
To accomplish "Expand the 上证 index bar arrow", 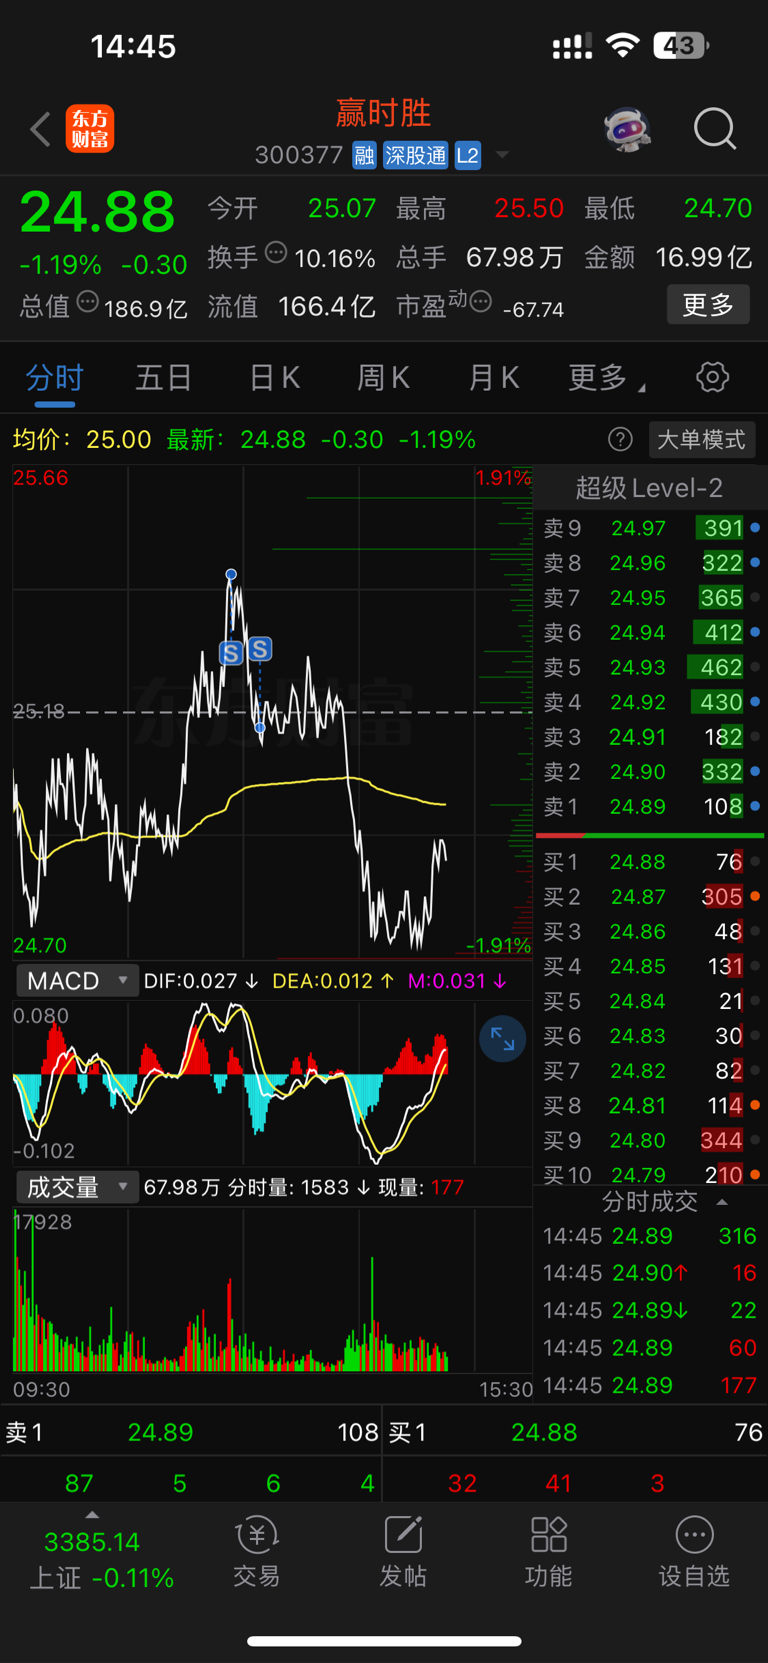I will (92, 1515).
